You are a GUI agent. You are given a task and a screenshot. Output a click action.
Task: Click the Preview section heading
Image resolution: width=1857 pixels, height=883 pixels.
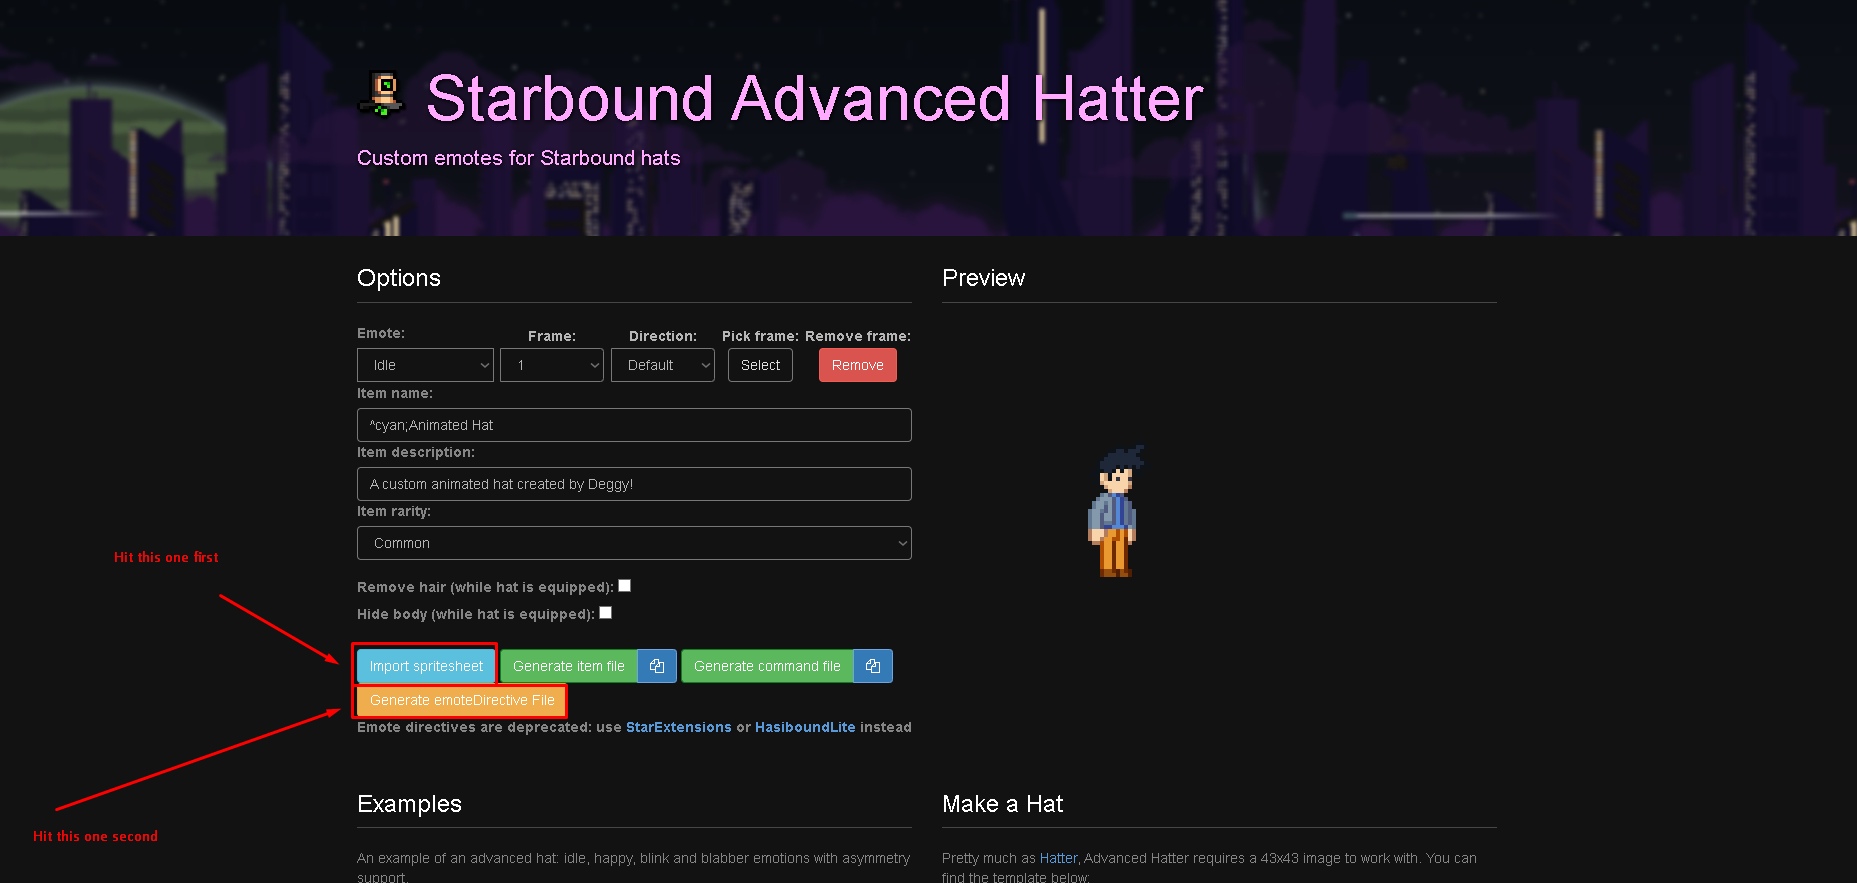point(983,278)
